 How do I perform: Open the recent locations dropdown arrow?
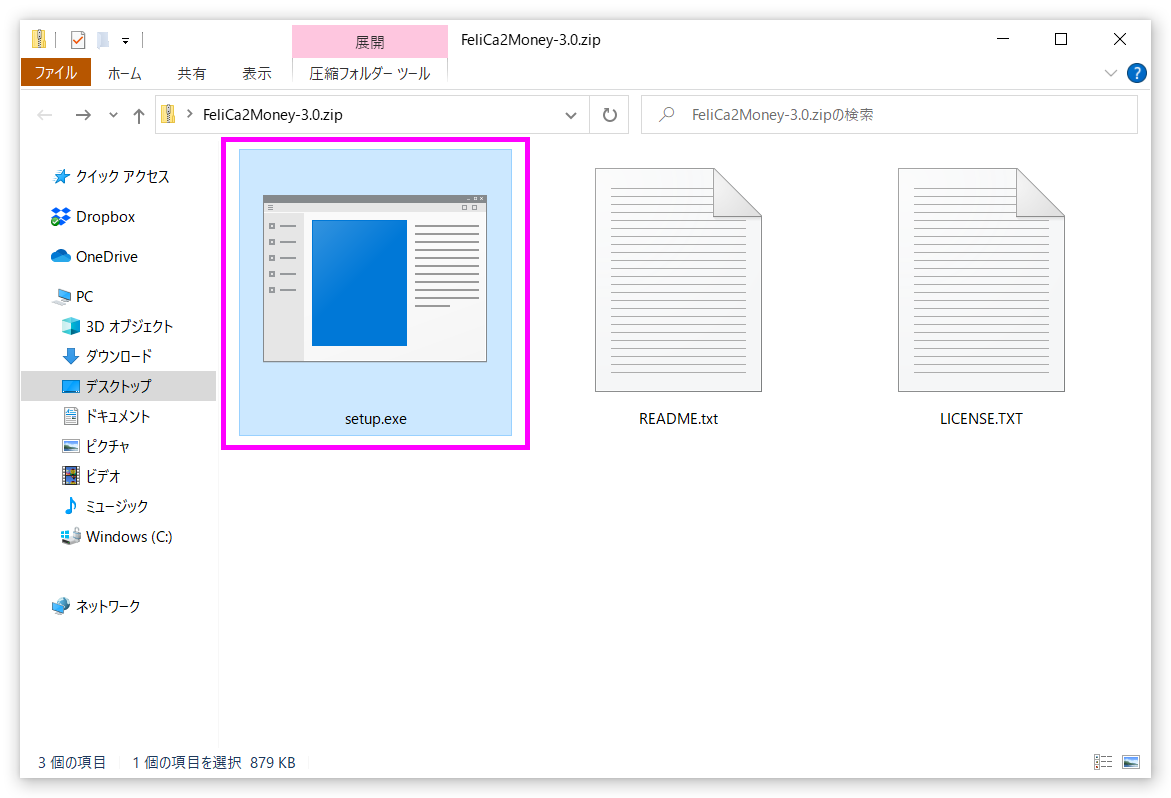pyautogui.click(x=113, y=115)
